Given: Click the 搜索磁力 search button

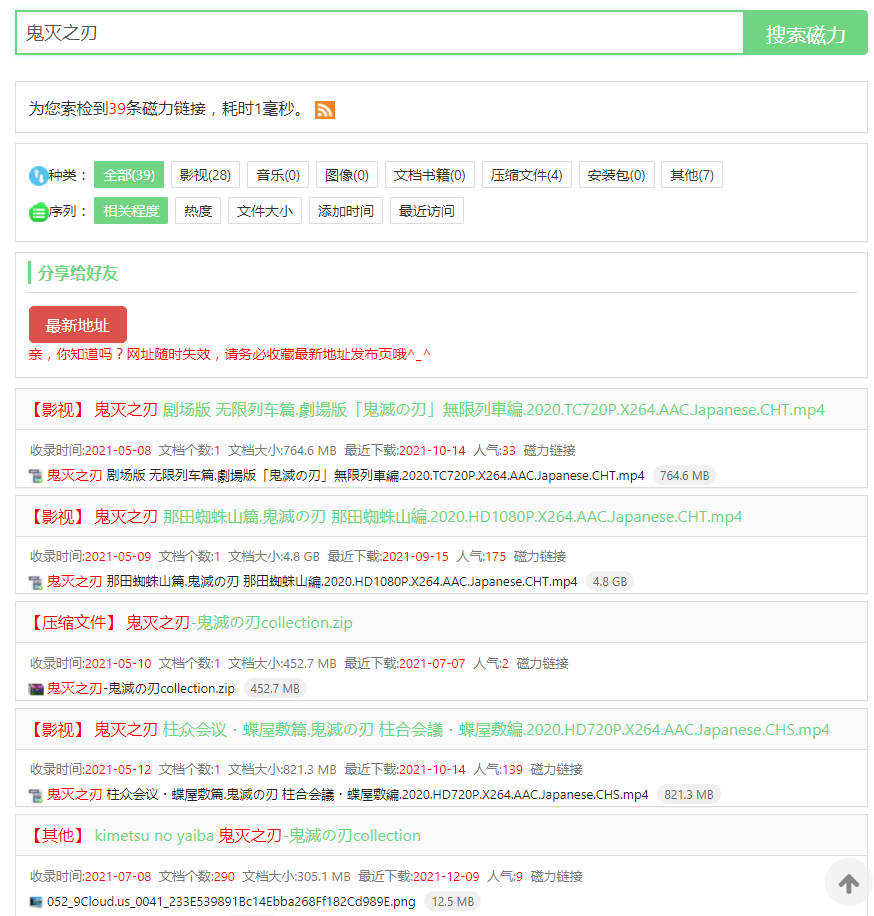Looking at the screenshot, I should [x=805, y=33].
